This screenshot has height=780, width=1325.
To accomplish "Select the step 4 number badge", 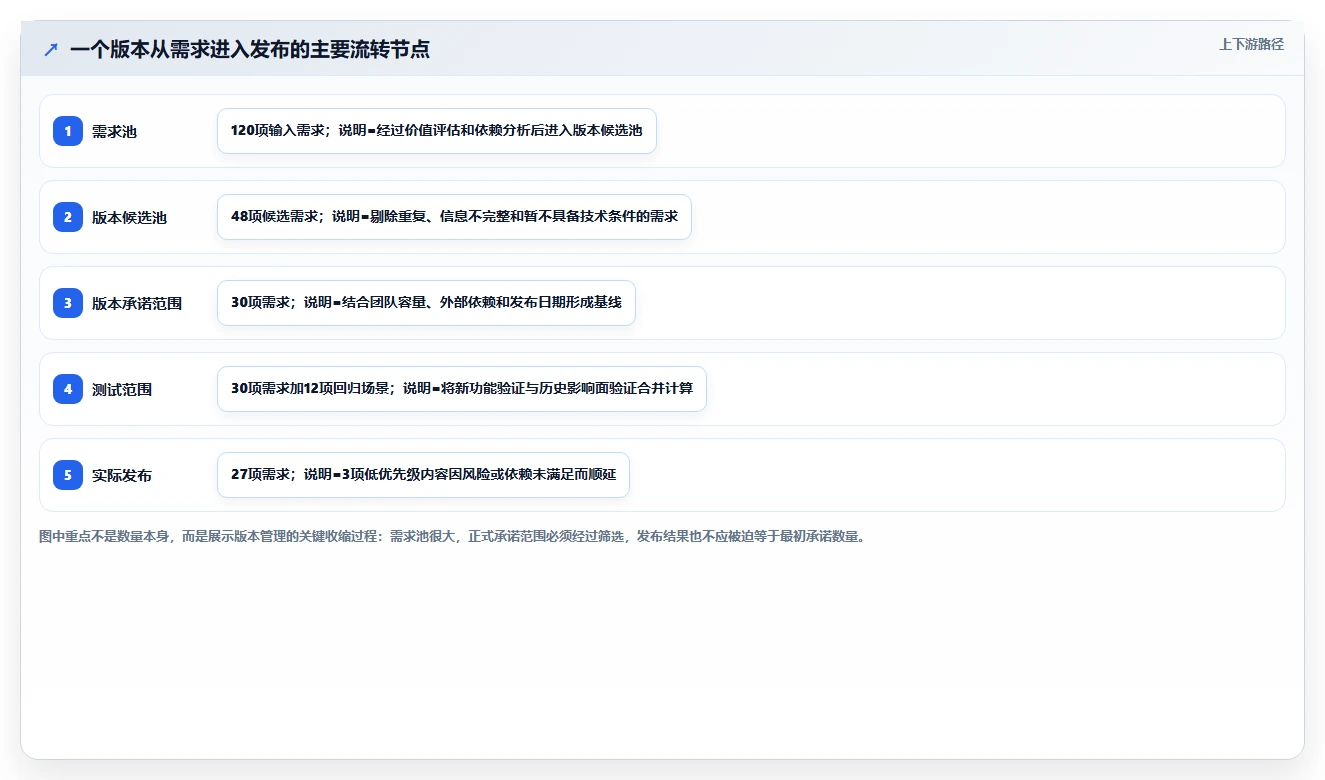I will coord(68,389).
